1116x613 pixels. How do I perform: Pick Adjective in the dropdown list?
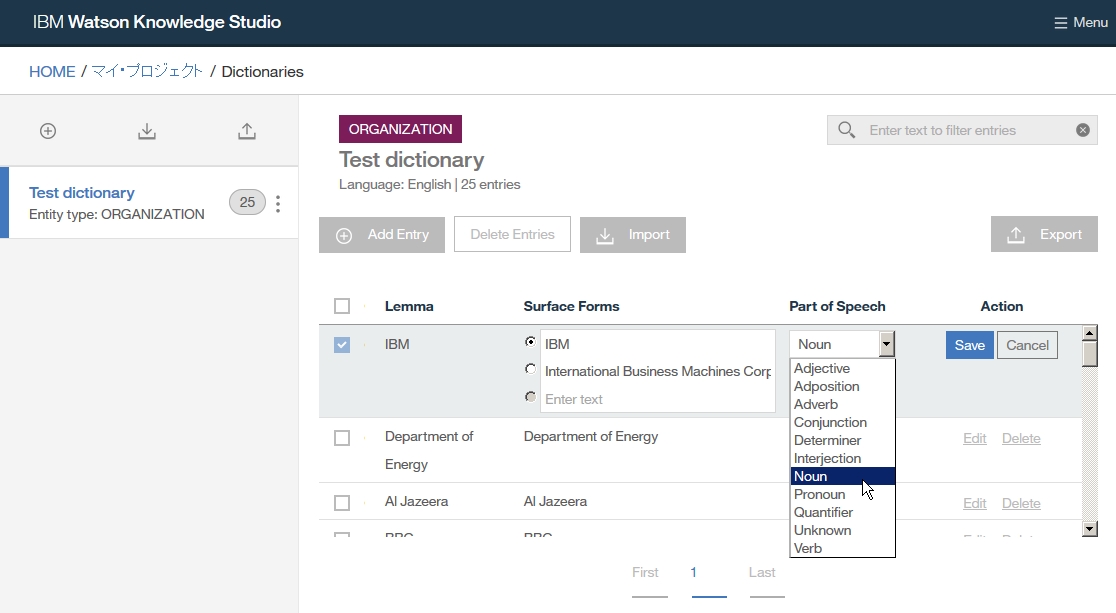coord(822,368)
